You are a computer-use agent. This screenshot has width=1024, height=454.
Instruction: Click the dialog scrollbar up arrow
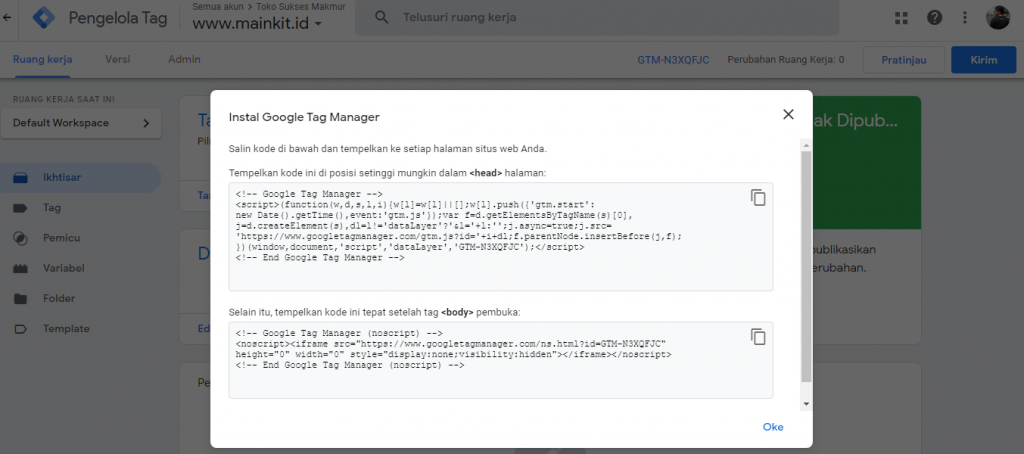tap(806, 145)
